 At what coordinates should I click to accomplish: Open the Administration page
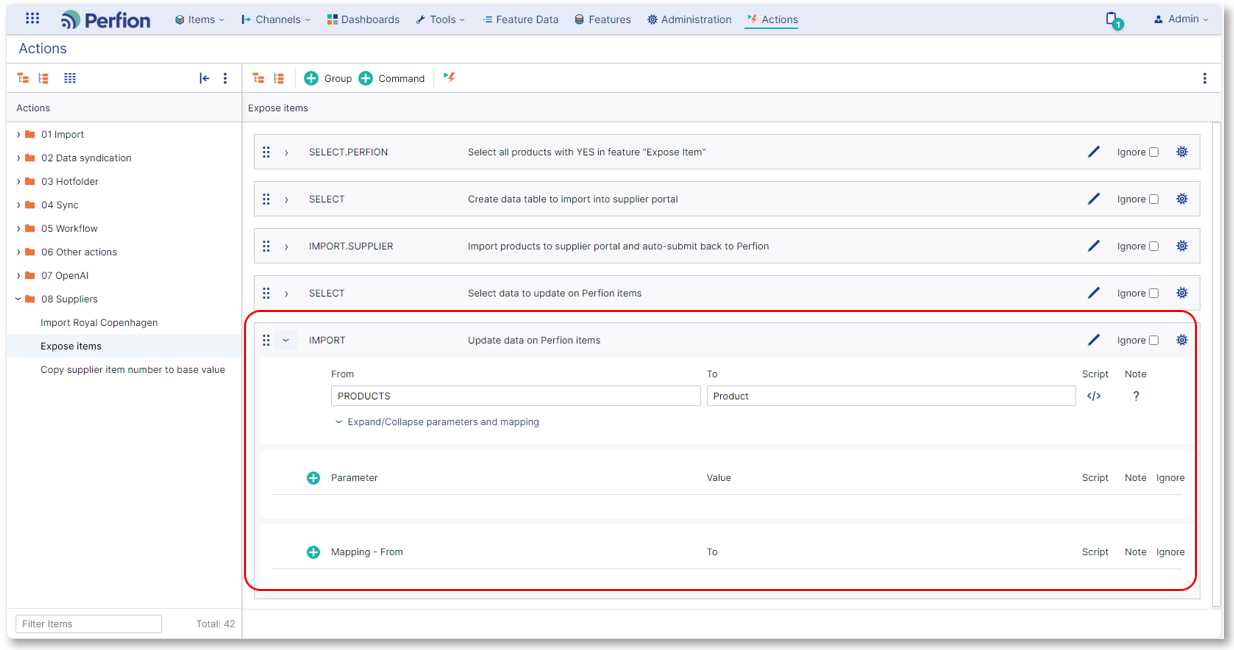(689, 19)
